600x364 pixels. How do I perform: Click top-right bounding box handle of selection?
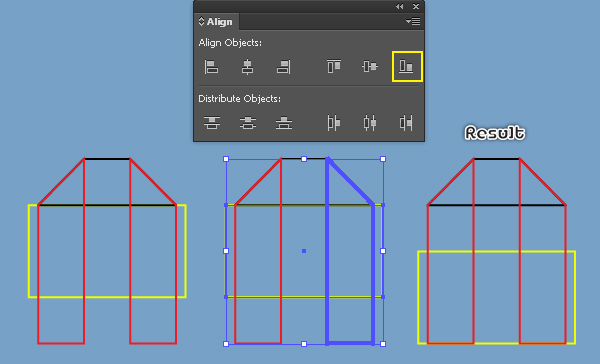[383, 159]
